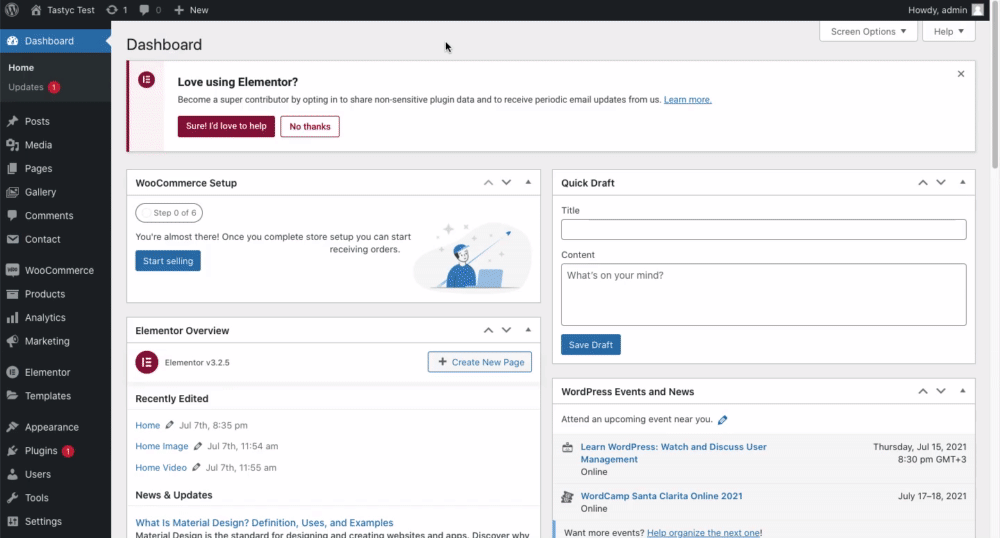The height and width of the screenshot is (538, 1000).
Task: Click the Users icon in sidebar
Action: click(12, 474)
